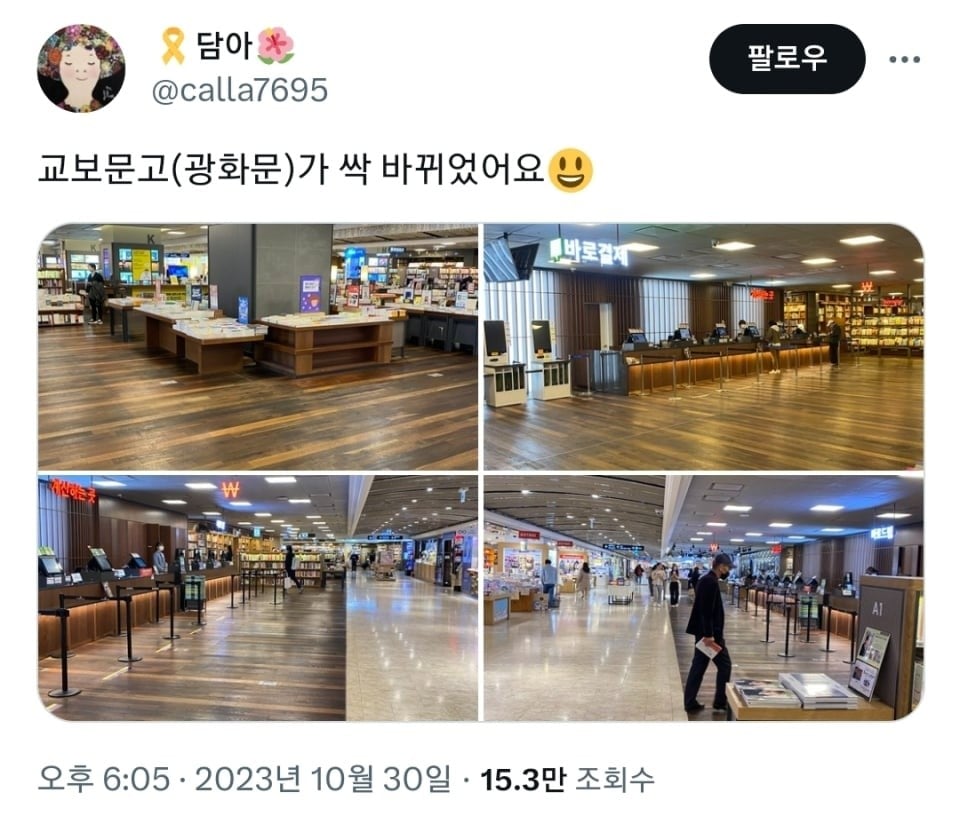Click the 2023년 10월 30일 date

coord(323,779)
